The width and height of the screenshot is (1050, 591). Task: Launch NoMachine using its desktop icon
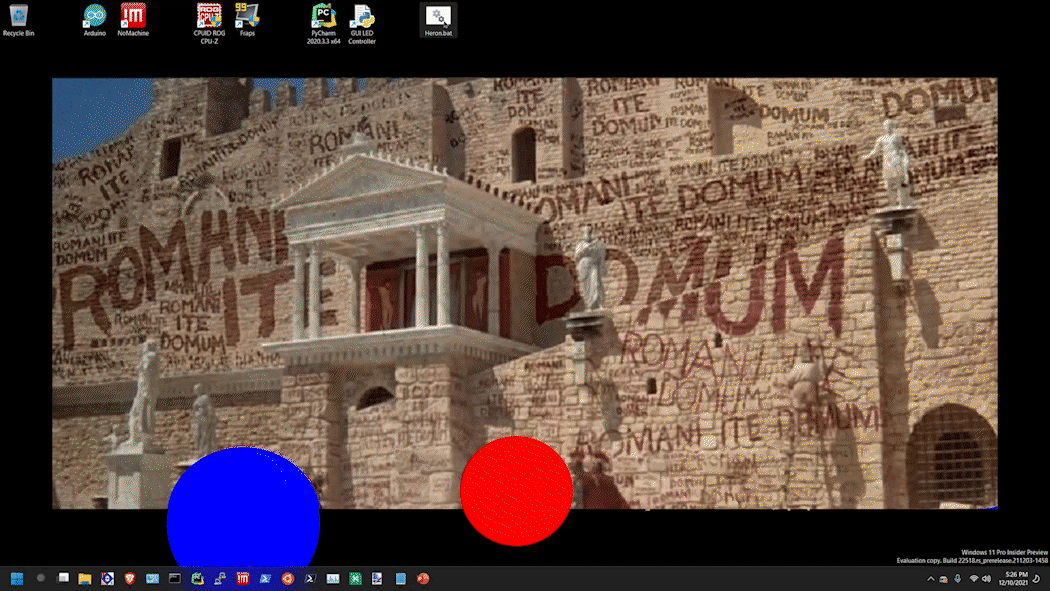(132, 17)
